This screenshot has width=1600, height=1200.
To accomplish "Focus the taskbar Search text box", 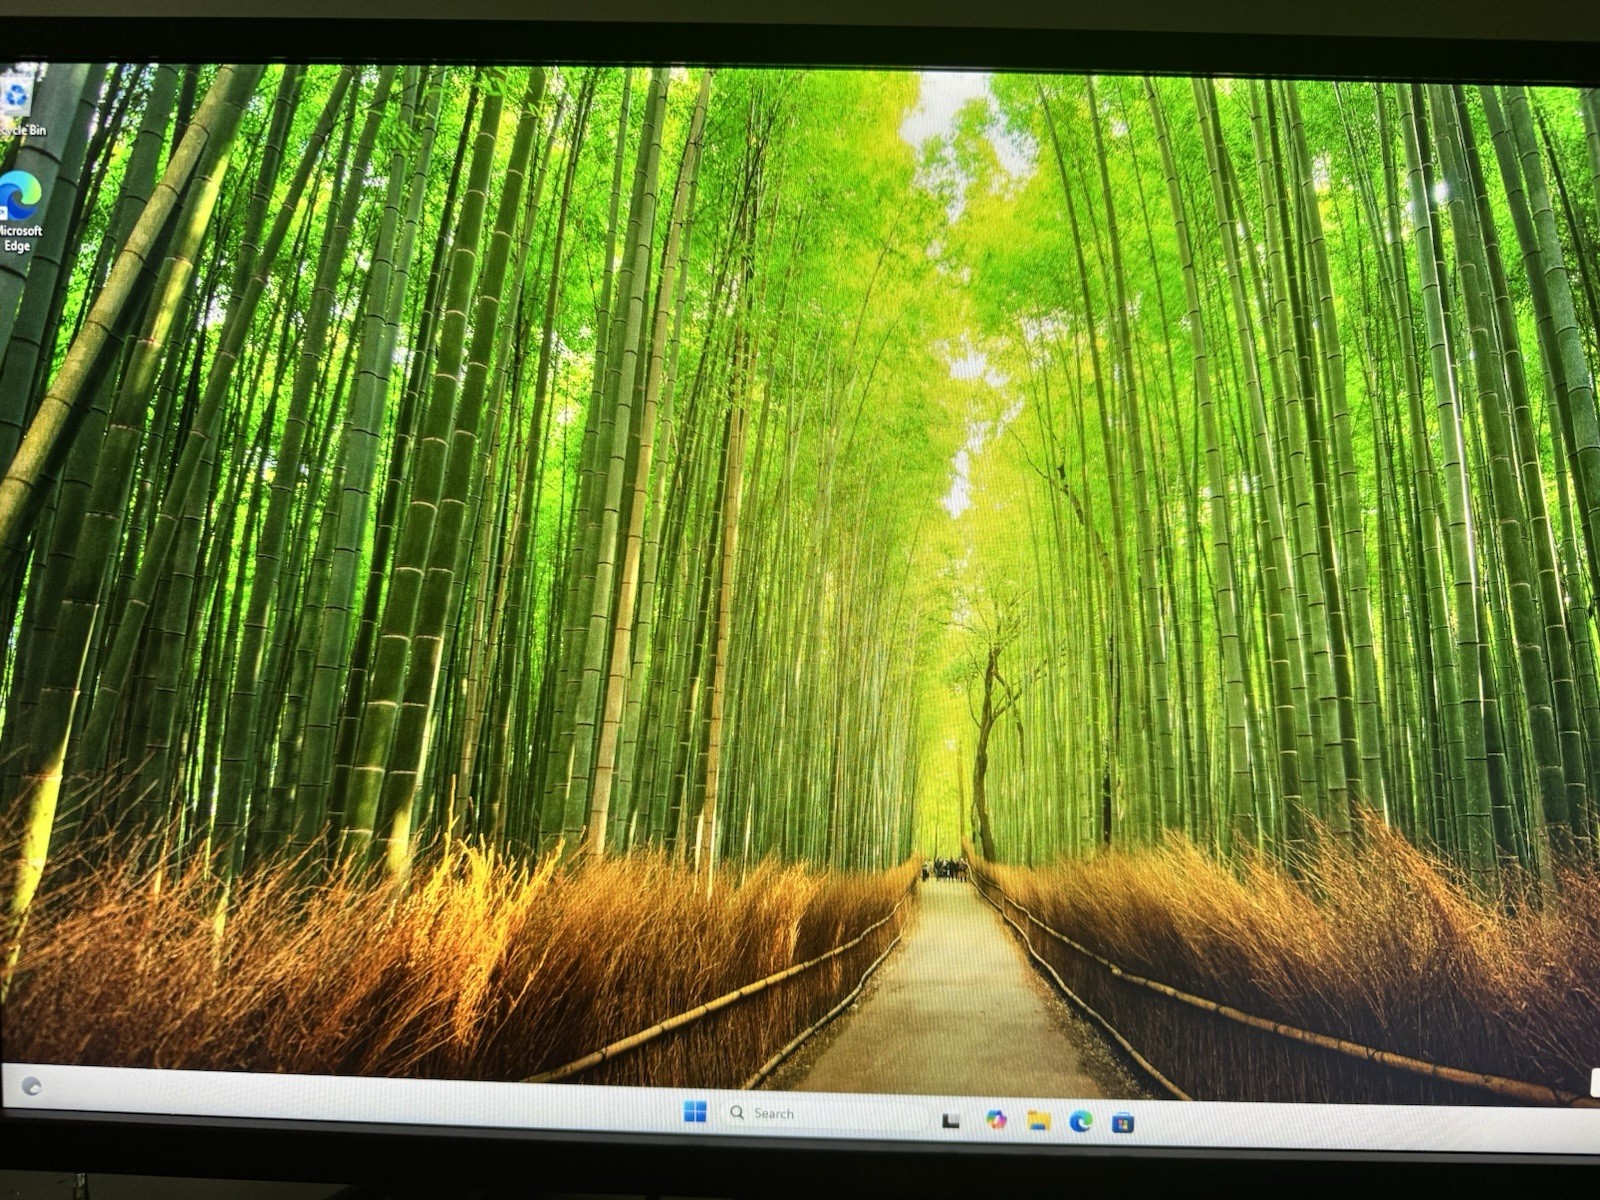I will 825,1114.
